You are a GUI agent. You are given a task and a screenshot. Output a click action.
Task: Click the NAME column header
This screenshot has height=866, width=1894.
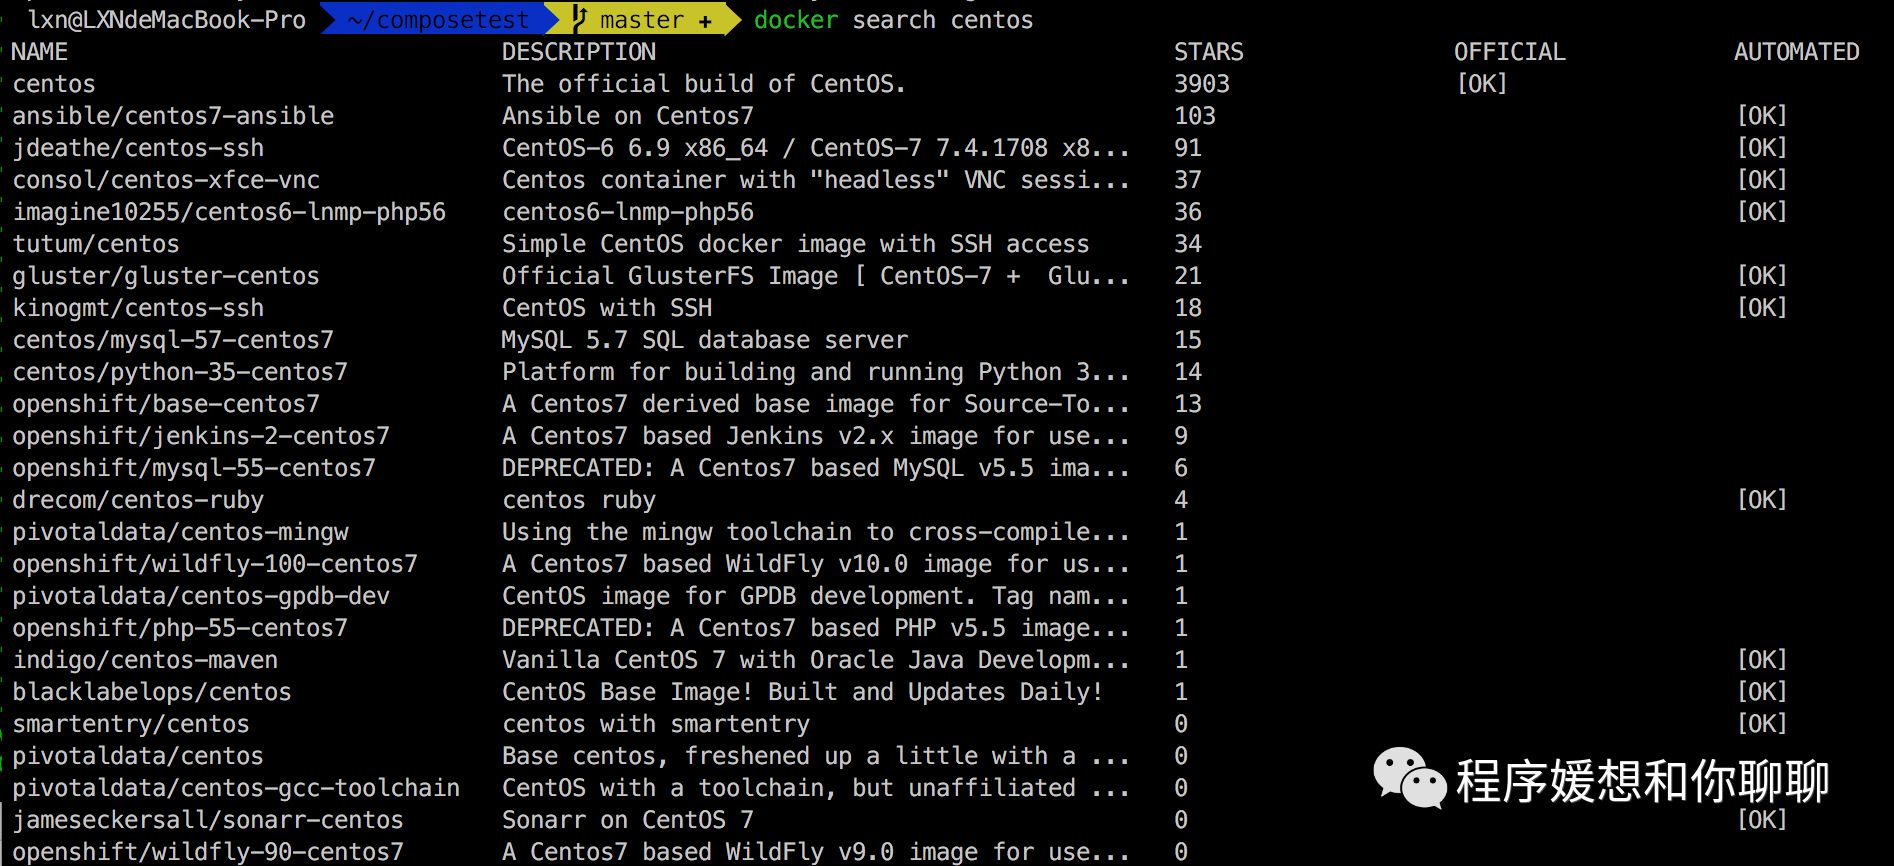click(40, 52)
